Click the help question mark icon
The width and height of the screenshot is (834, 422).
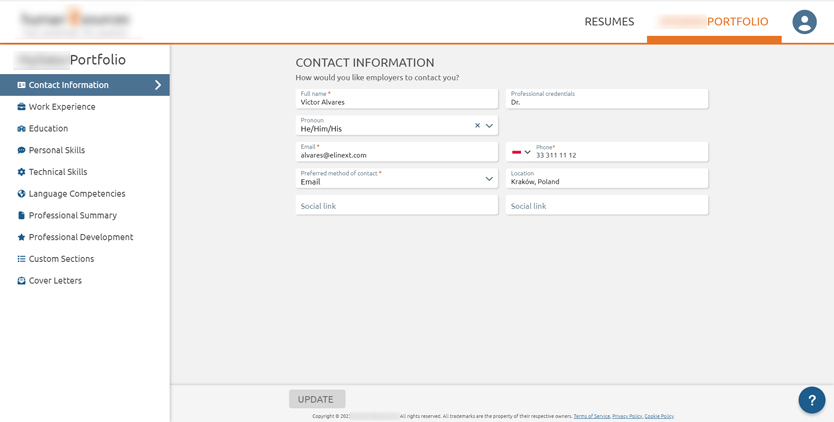(811, 400)
